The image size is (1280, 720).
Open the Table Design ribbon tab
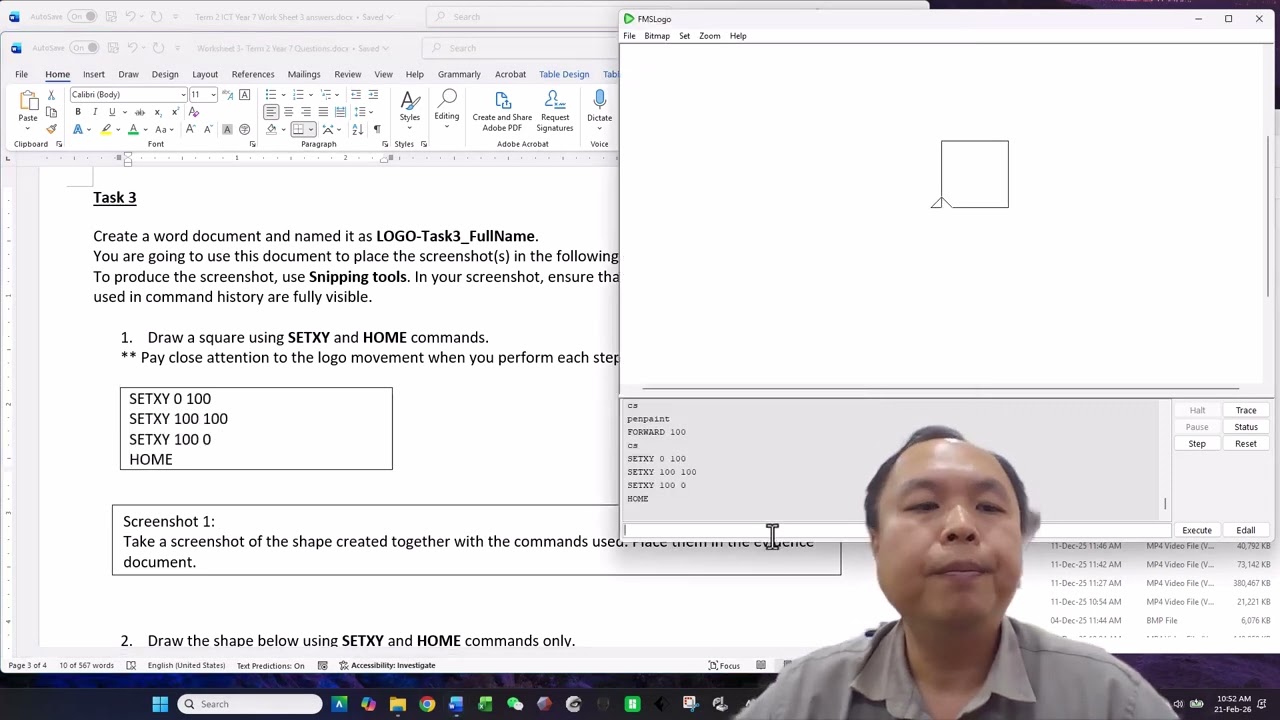564,74
